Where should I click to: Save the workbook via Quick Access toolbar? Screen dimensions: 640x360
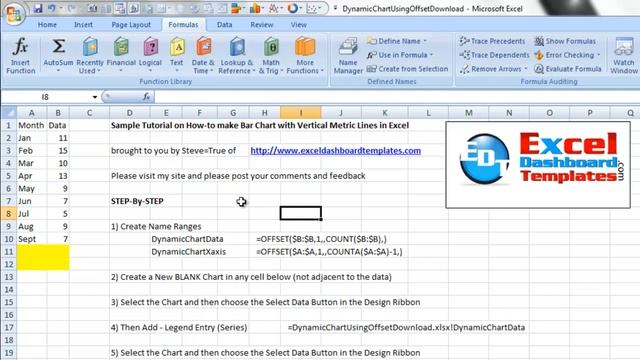pyautogui.click(x=38, y=8)
